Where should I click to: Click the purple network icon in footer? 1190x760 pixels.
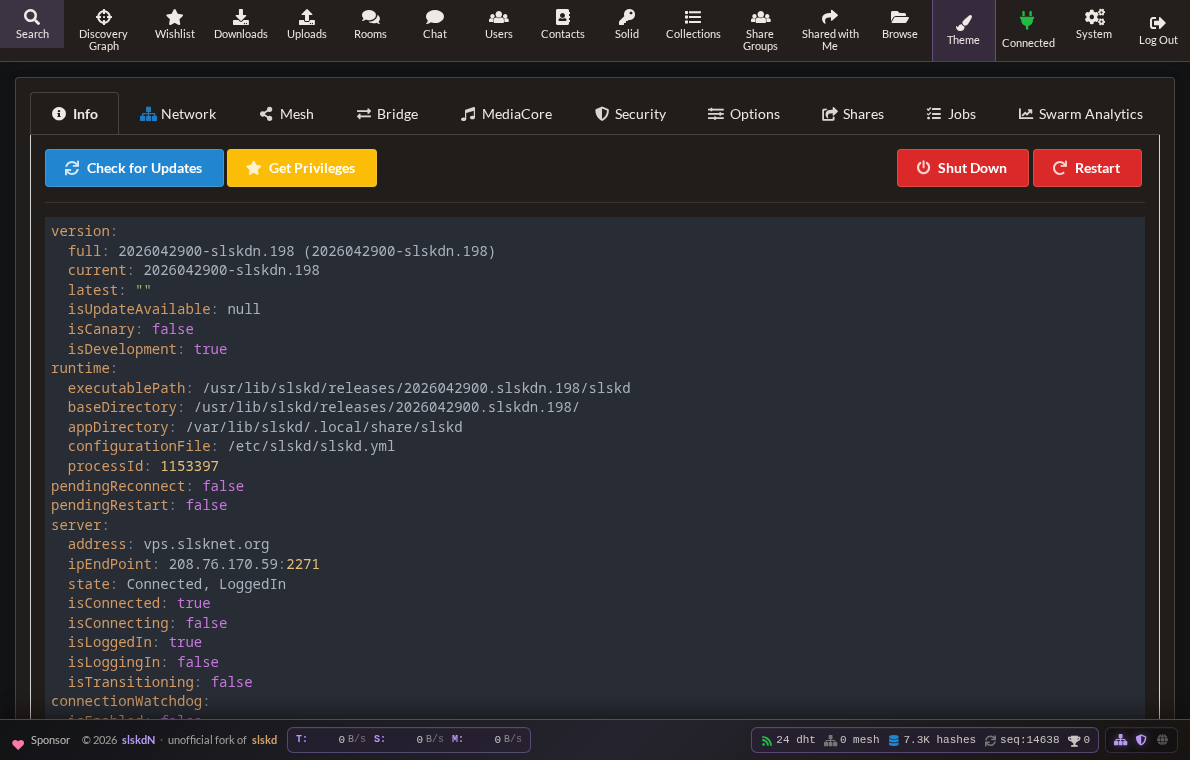point(1120,740)
